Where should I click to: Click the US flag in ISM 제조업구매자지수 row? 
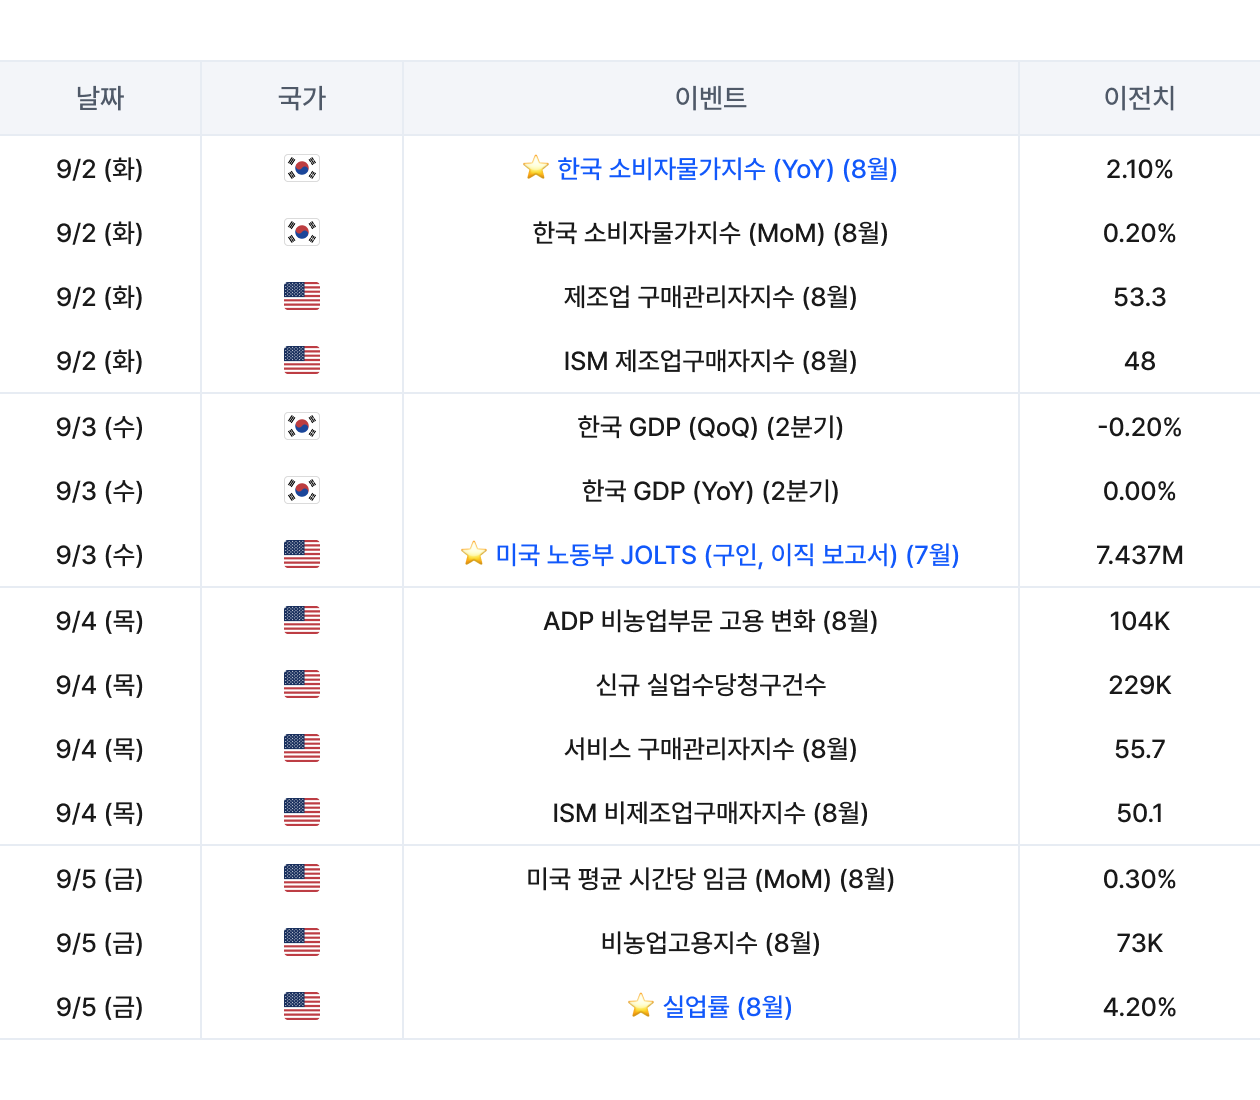[302, 361]
